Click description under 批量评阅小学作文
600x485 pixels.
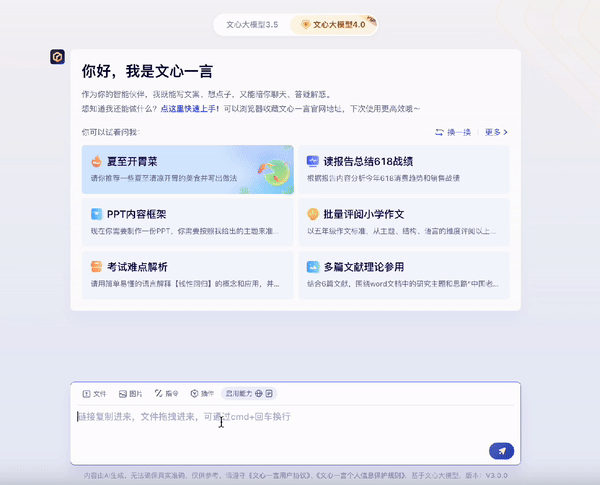click(x=401, y=231)
